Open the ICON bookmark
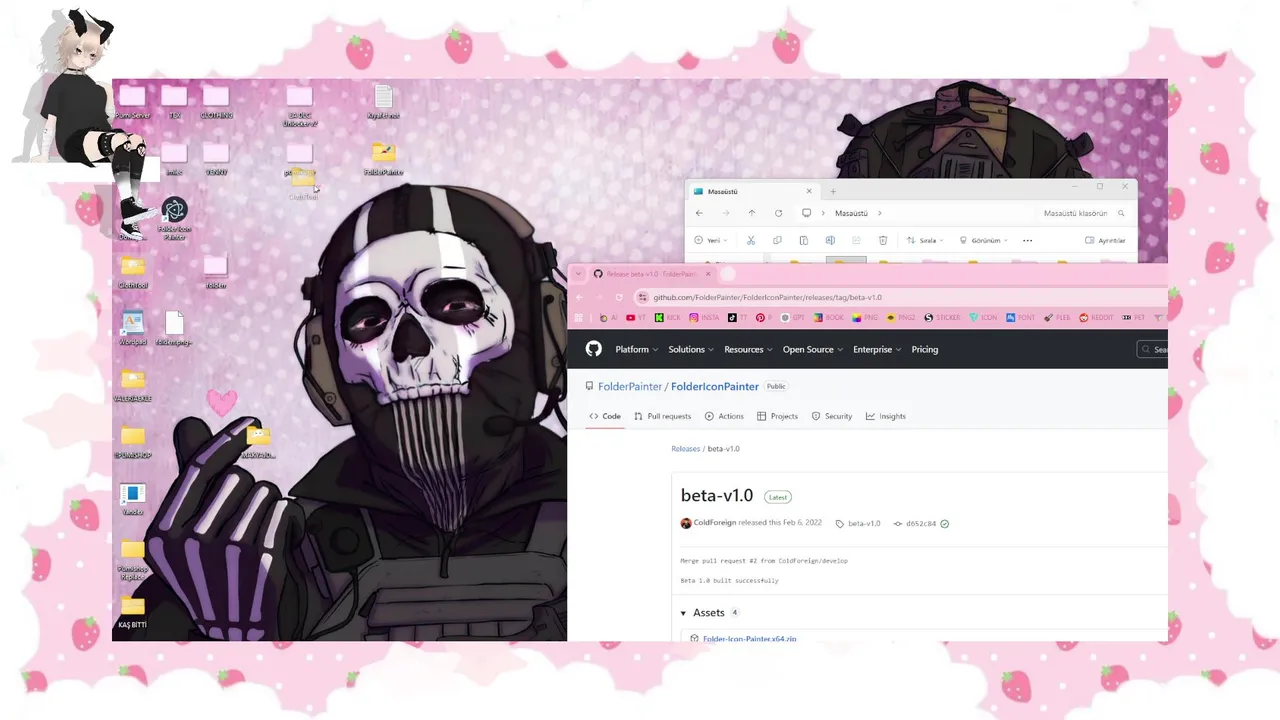Image resolution: width=1280 pixels, height=720 pixels. [983, 318]
